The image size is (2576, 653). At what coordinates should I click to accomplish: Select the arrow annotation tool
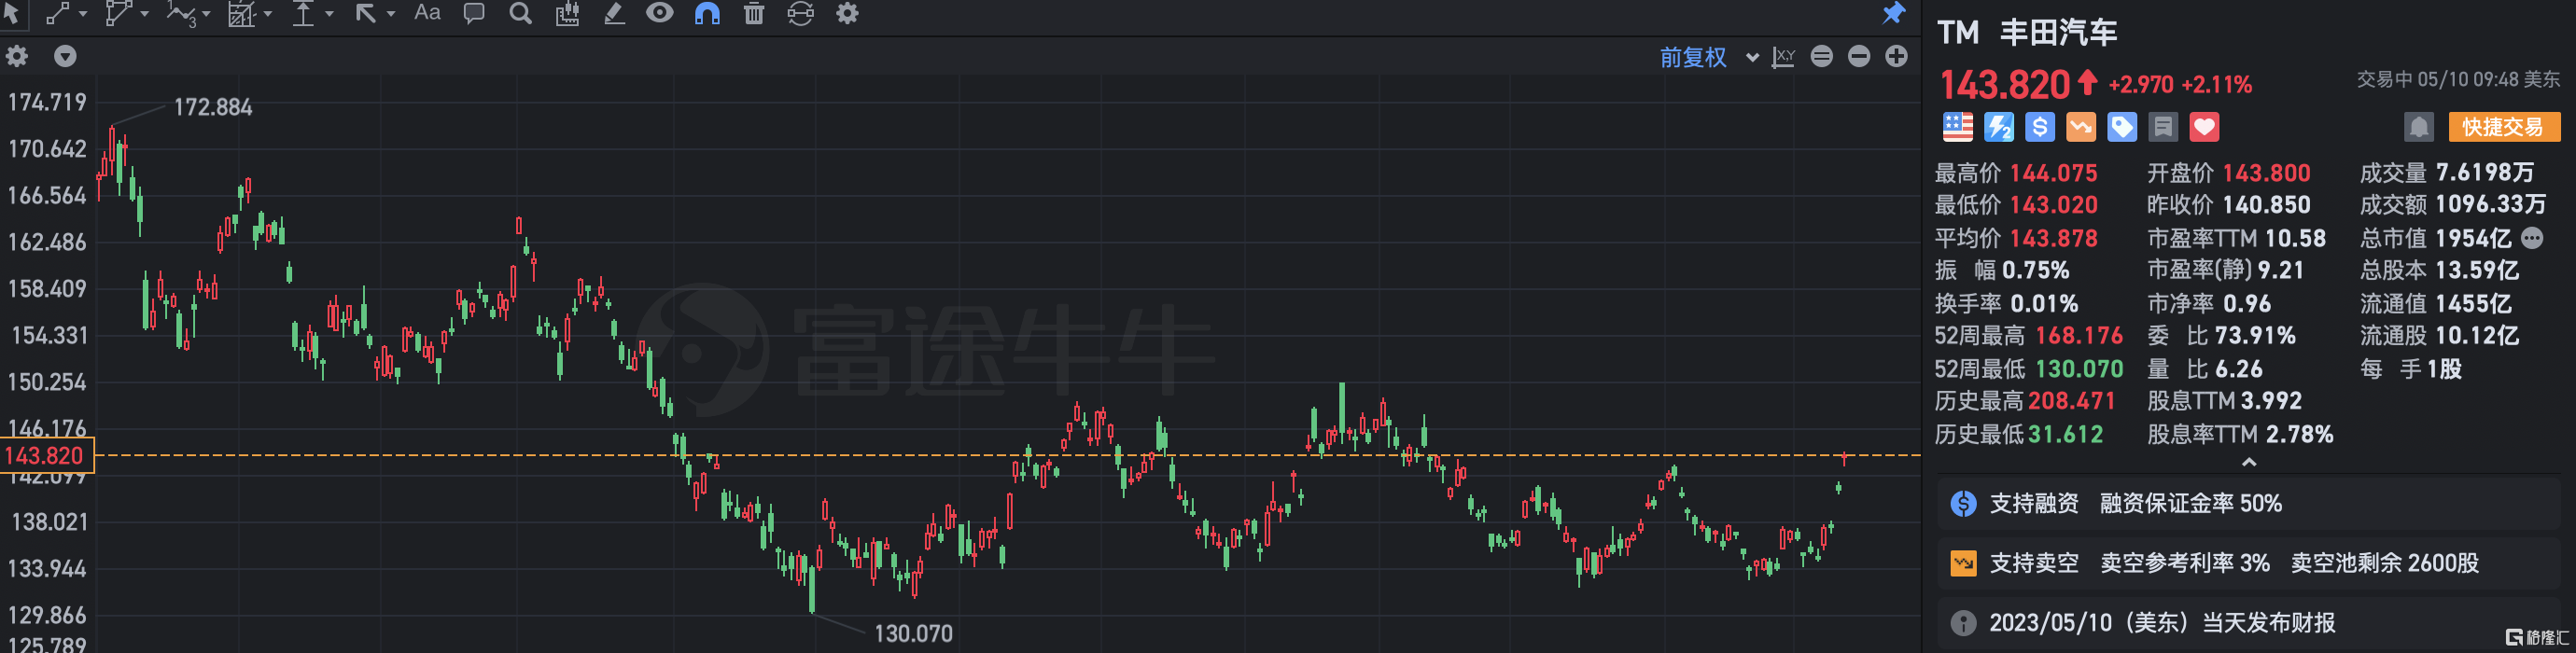pyautogui.click(x=365, y=14)
